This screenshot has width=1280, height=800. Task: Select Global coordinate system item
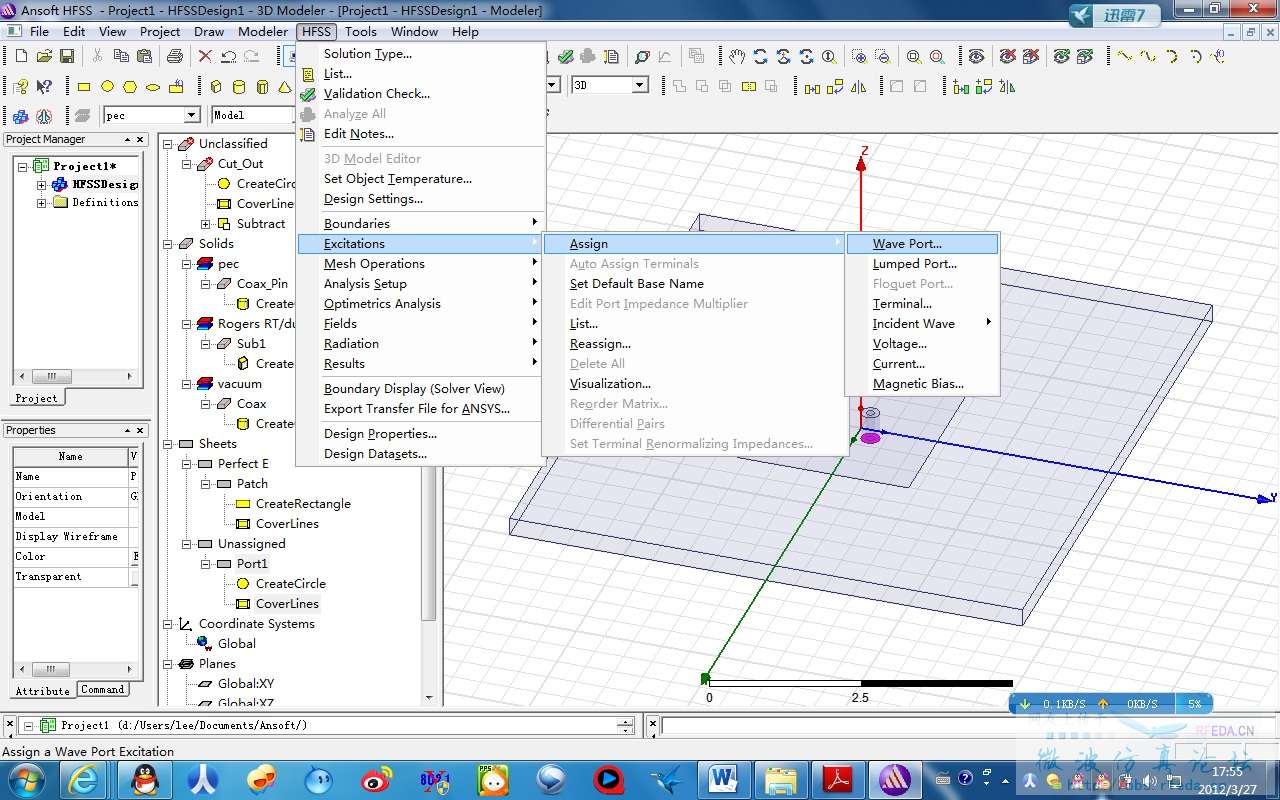pos(237,644)
